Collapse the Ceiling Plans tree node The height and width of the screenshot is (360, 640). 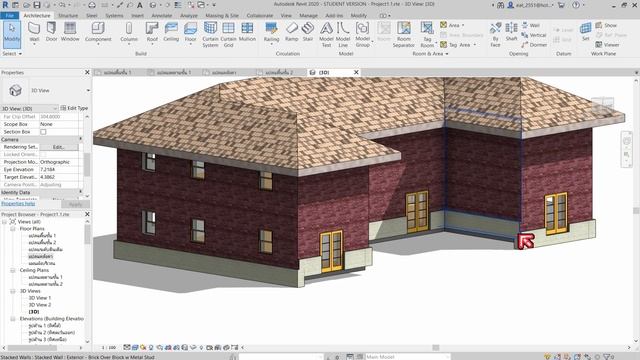[x=13, y=270]
